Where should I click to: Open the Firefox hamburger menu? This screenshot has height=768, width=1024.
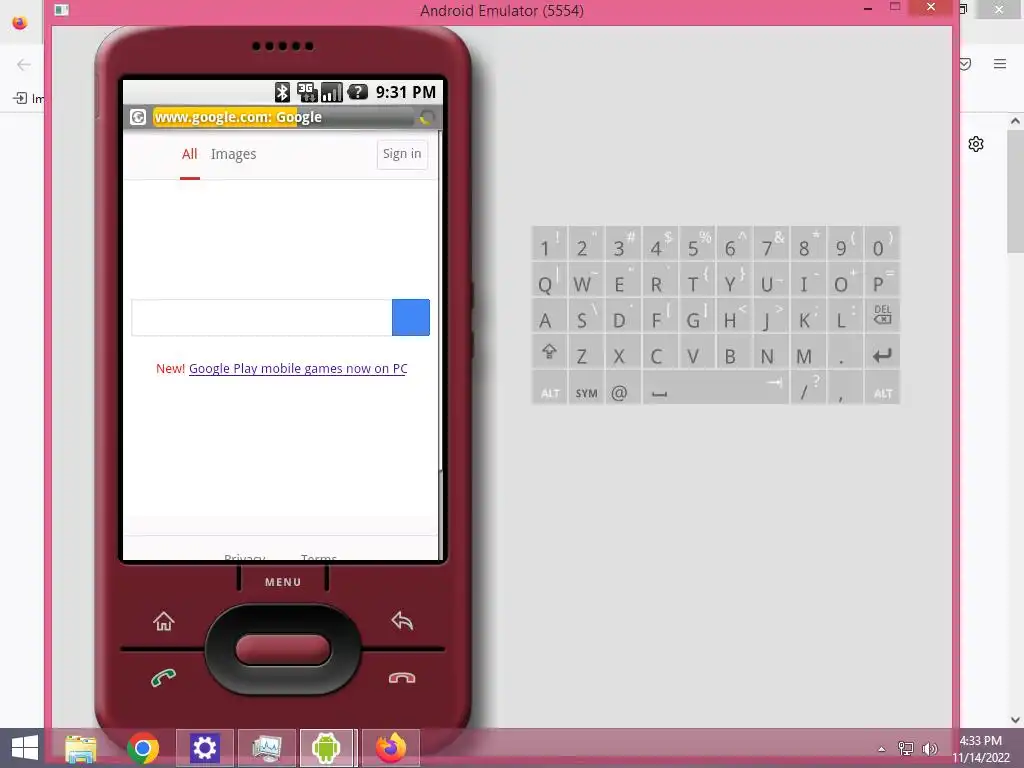point(1000,63)
